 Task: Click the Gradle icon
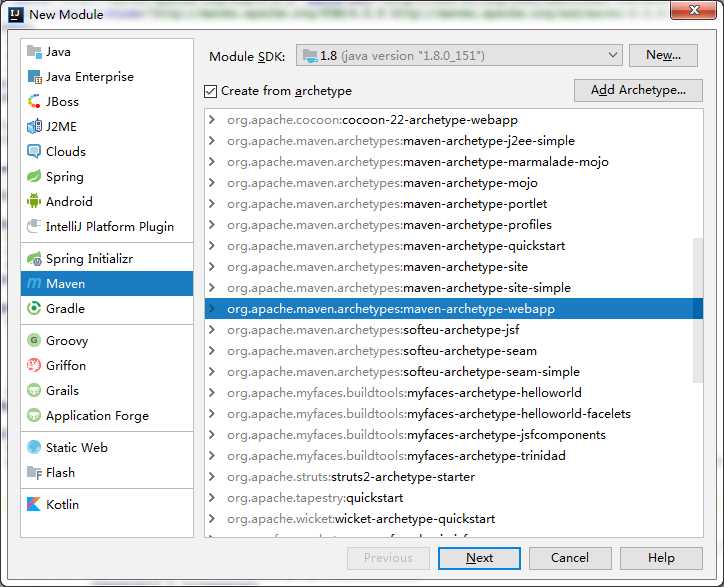point(34,309)
